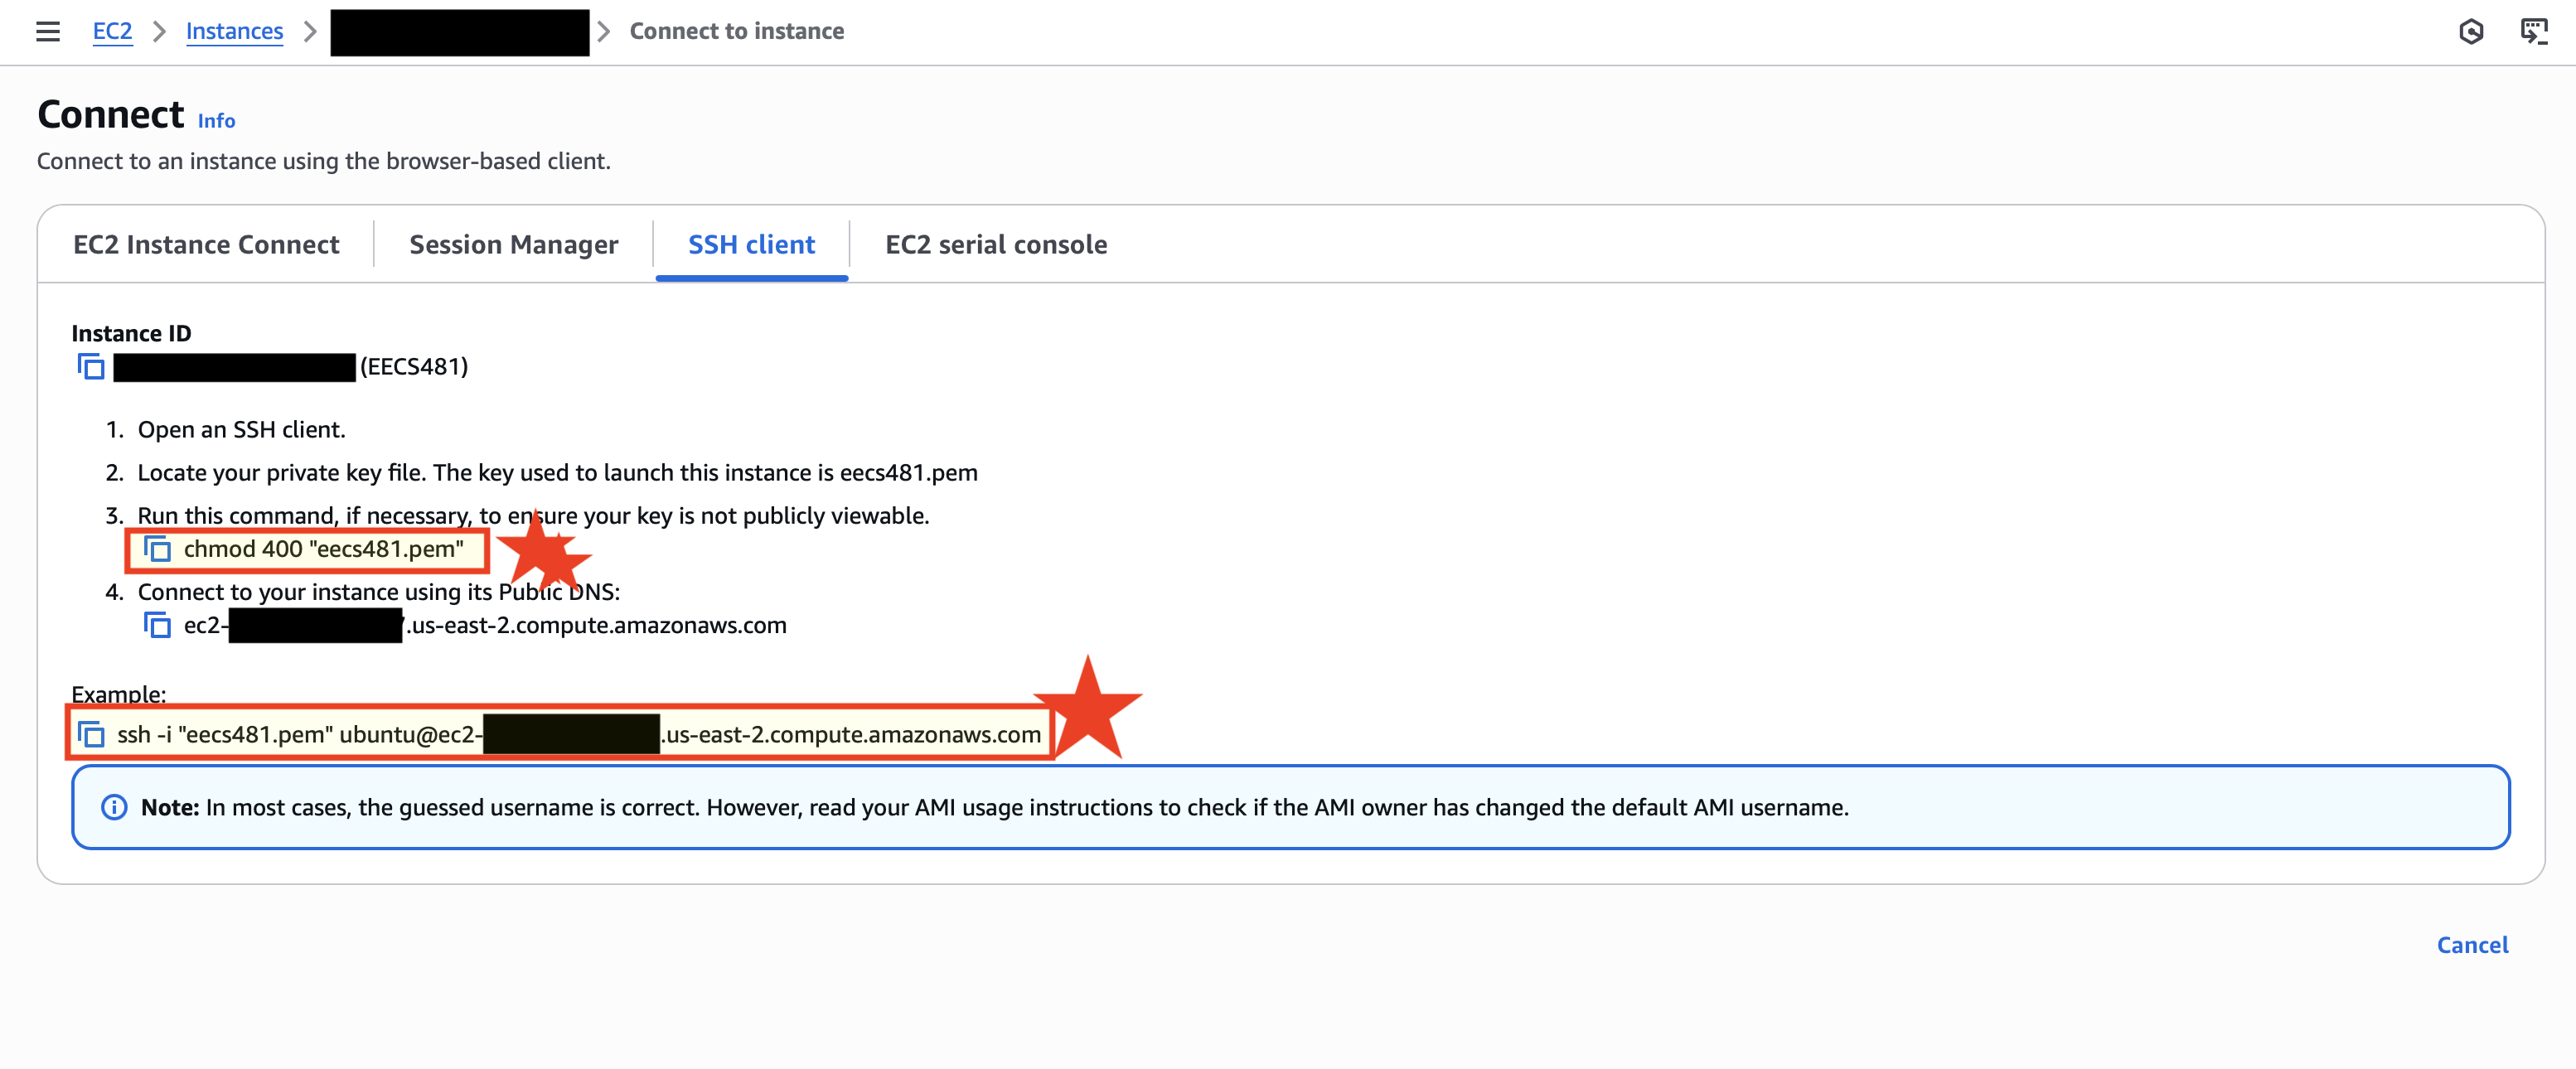Open the Info link beside Connect

coord(216,121)
